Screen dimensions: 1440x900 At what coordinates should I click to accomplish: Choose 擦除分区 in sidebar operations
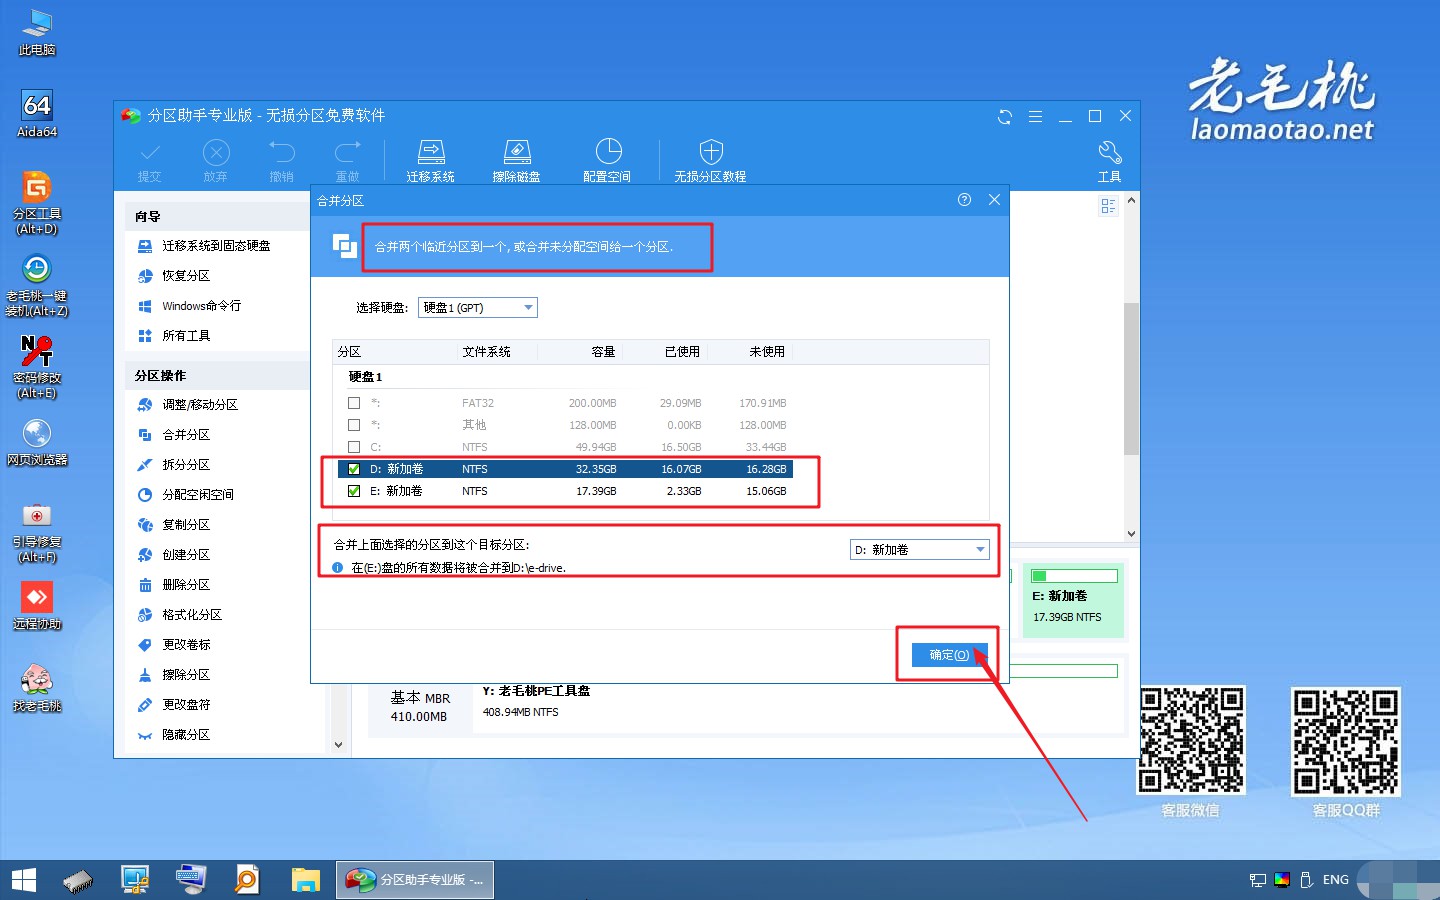point(186,675)
